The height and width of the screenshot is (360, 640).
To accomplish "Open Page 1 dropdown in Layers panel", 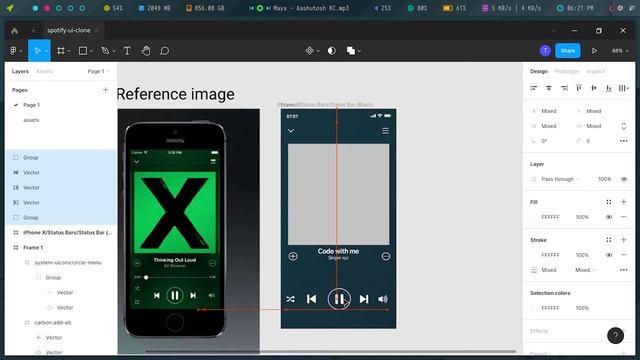I will coord(98,71).
